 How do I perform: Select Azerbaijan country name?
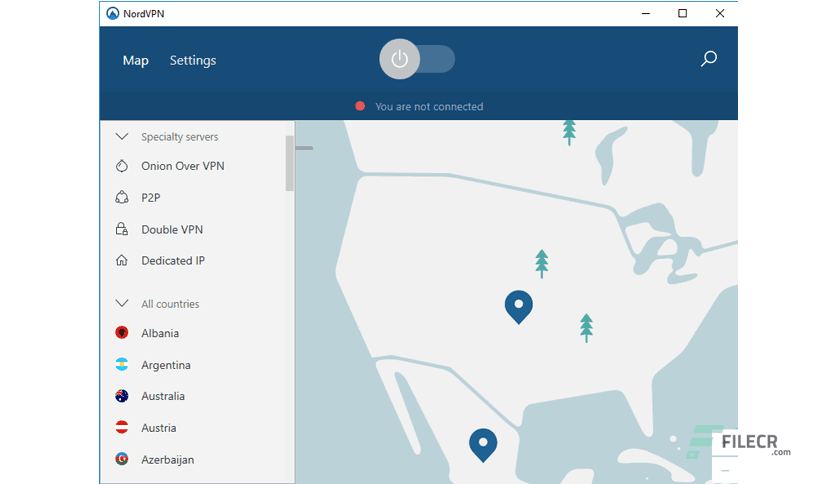tap(168, 459)
